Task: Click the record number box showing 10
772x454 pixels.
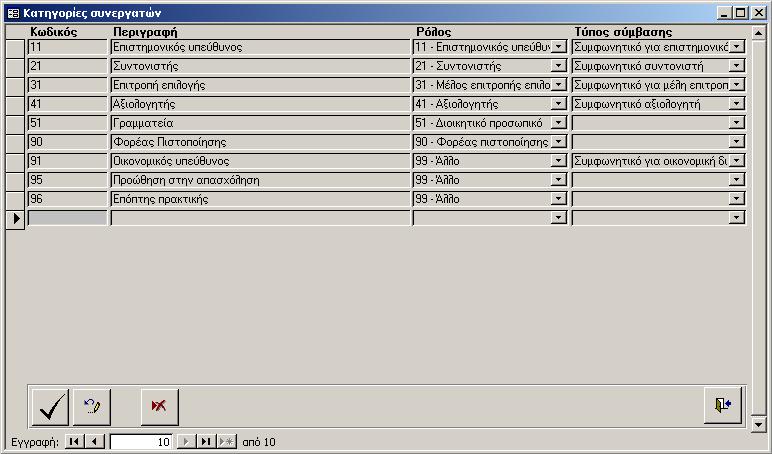Action: pyautogui.click(x=142, y=441)
